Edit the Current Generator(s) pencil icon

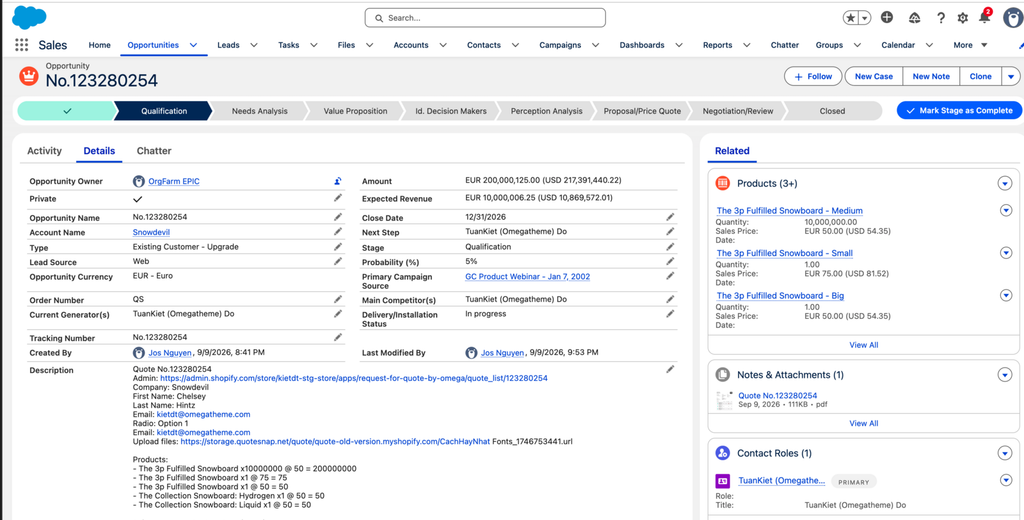(338, 314)
